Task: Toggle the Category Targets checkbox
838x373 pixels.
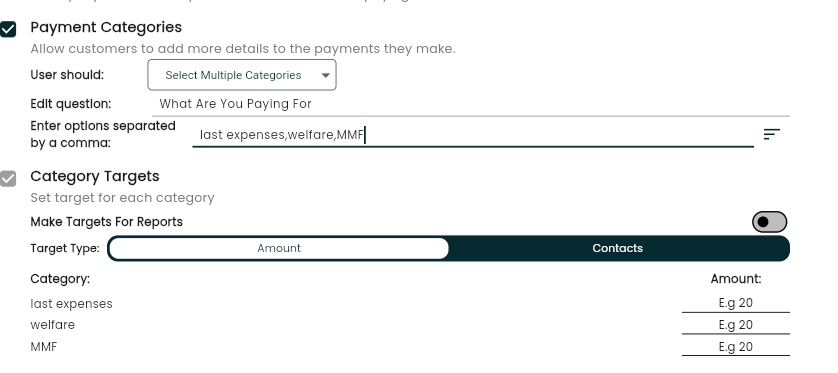Action: tap(8, 178)
